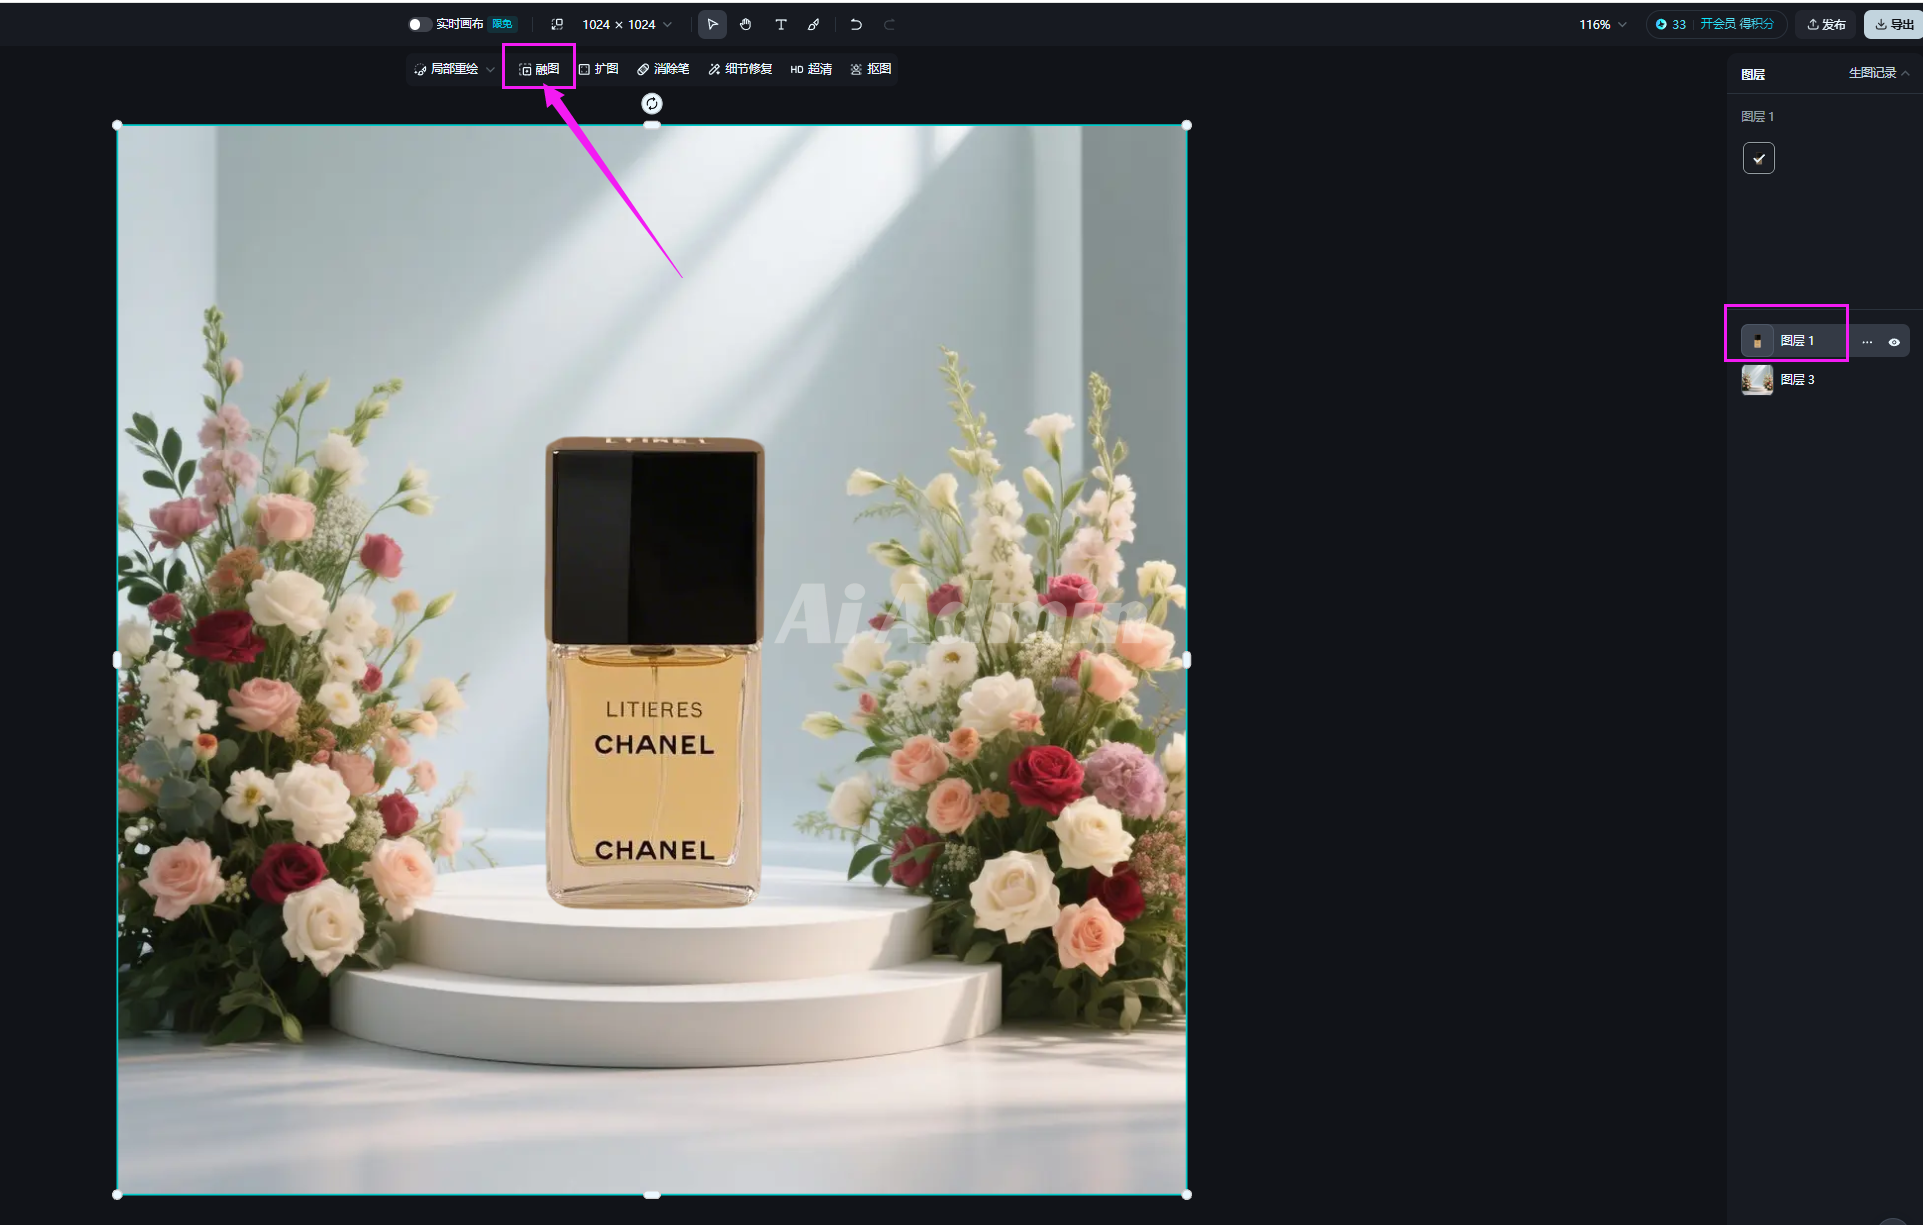Viewport: 1923px width, 1225px height.
Task: Select the T text tool
Action: (780, 24)
